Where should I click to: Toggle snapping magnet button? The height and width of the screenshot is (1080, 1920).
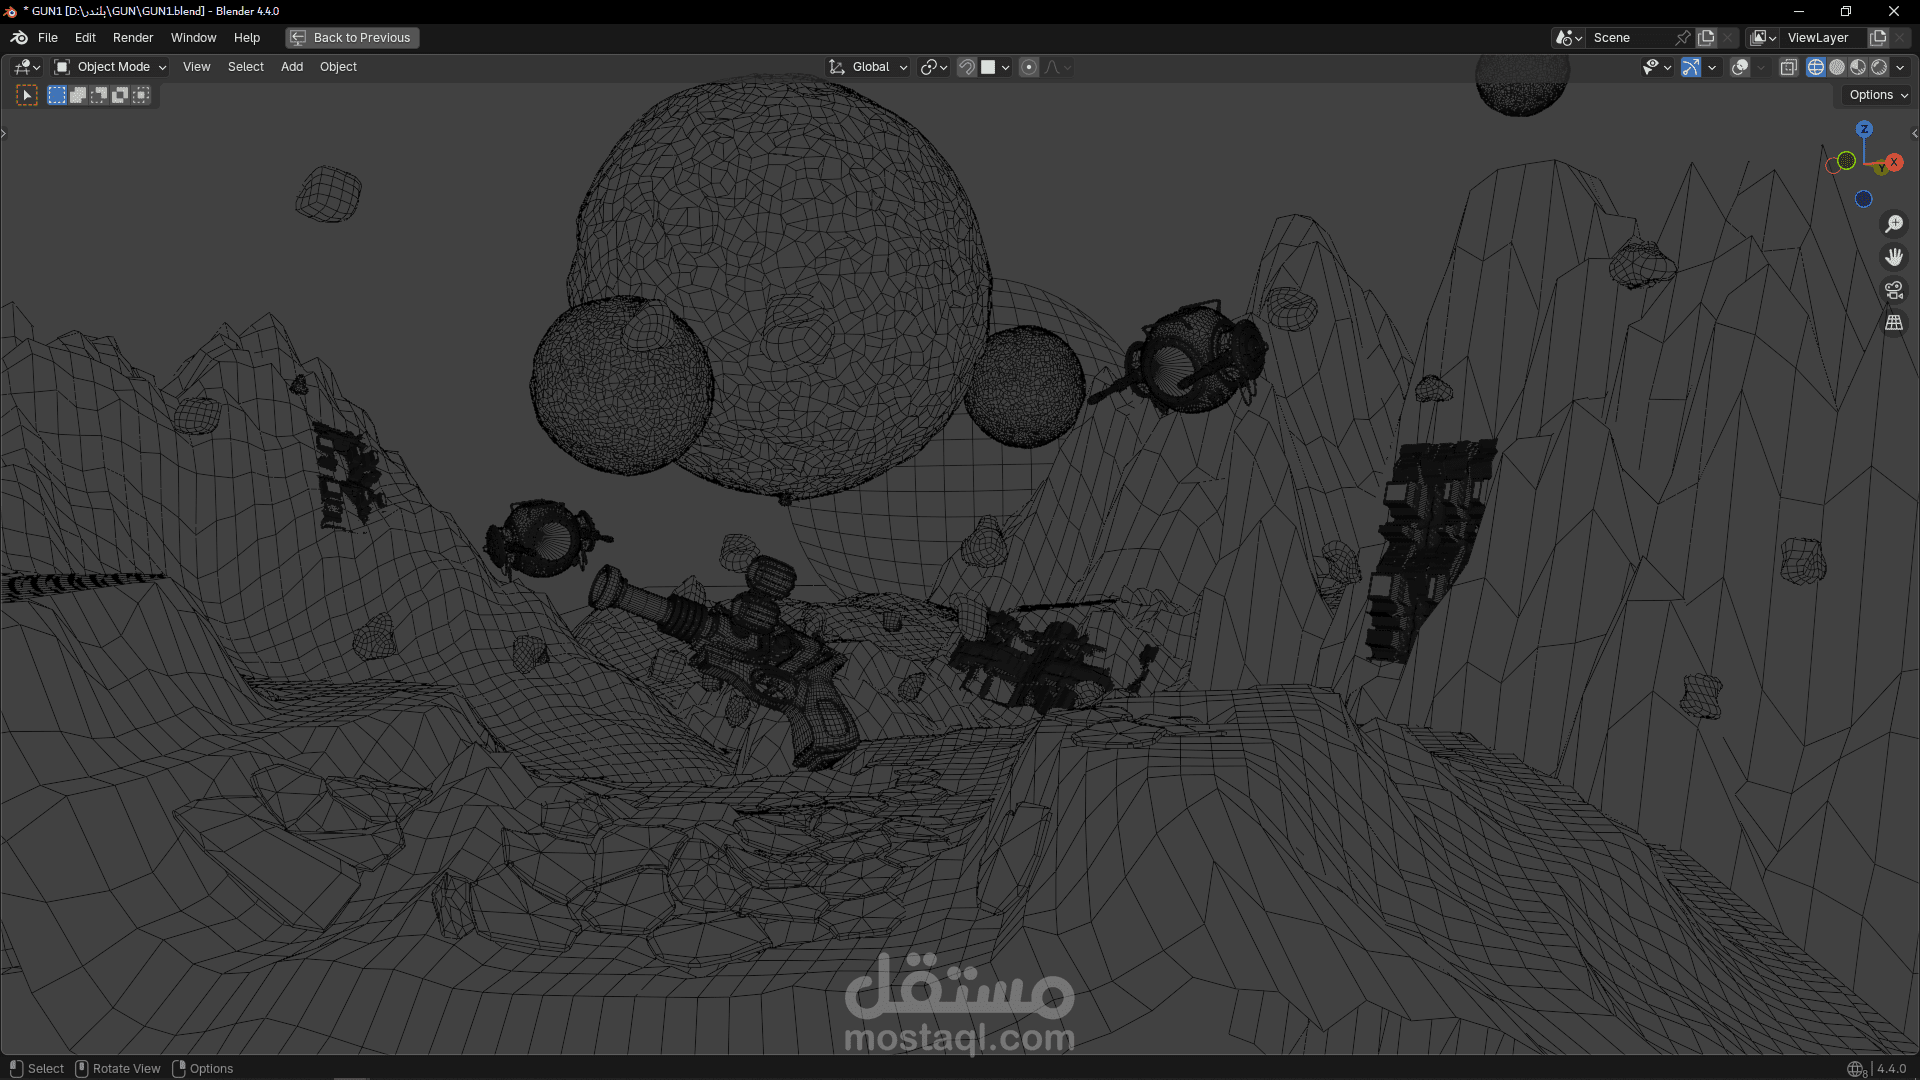[x=967, y=67]
